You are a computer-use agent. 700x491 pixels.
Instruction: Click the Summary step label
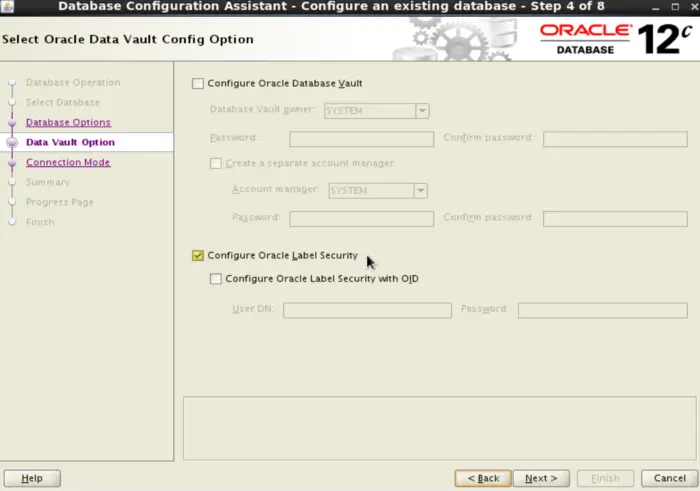pos(48,182)
